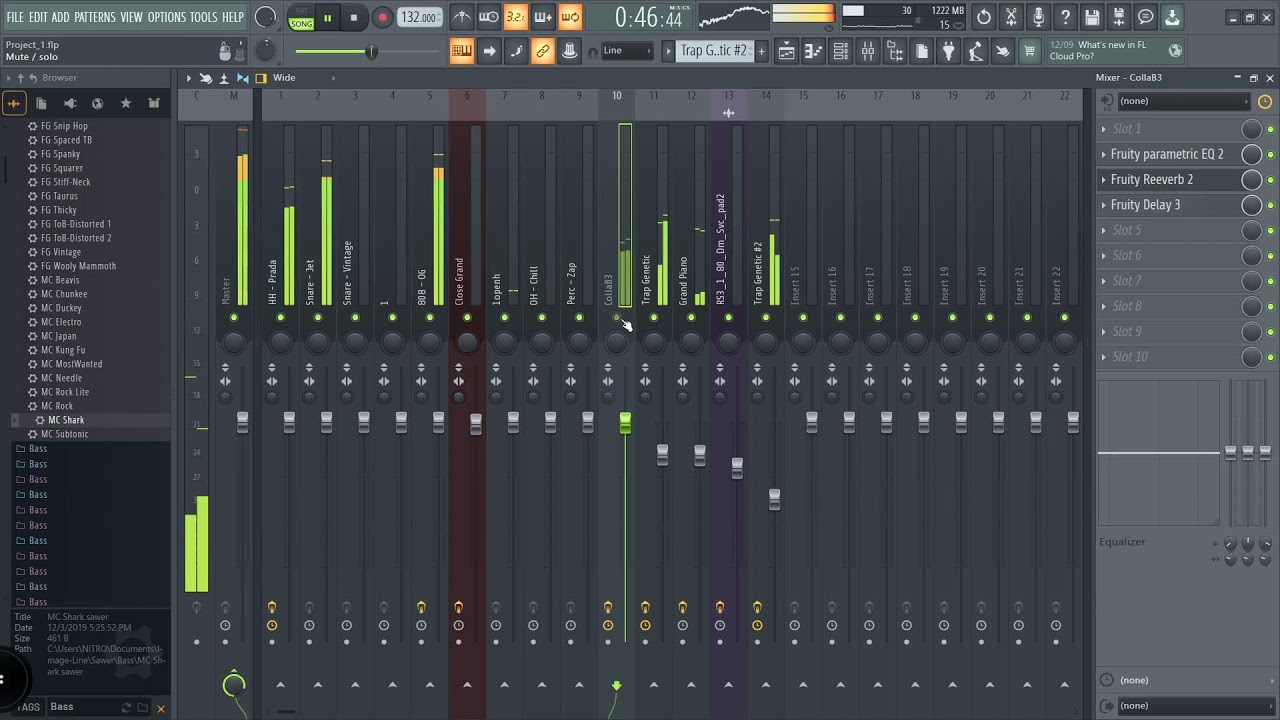Open the TOOLS menu
This screenshot has width=1280, height=720.
point(203,17)
